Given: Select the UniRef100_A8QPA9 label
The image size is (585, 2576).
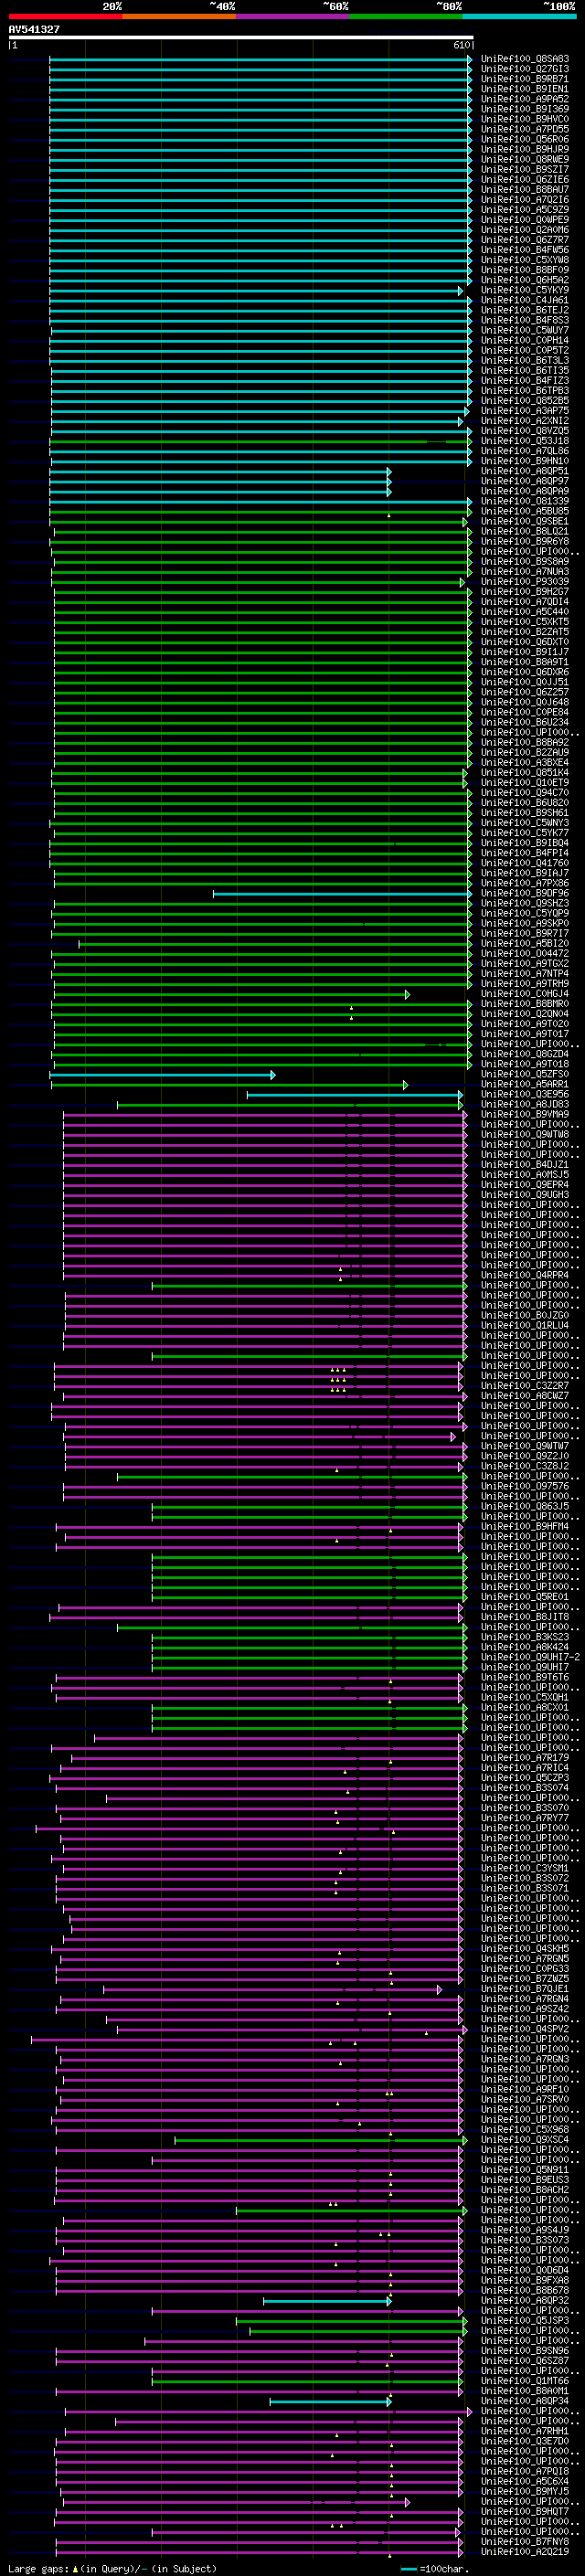Looking at the screenshot, I should 525,492.
